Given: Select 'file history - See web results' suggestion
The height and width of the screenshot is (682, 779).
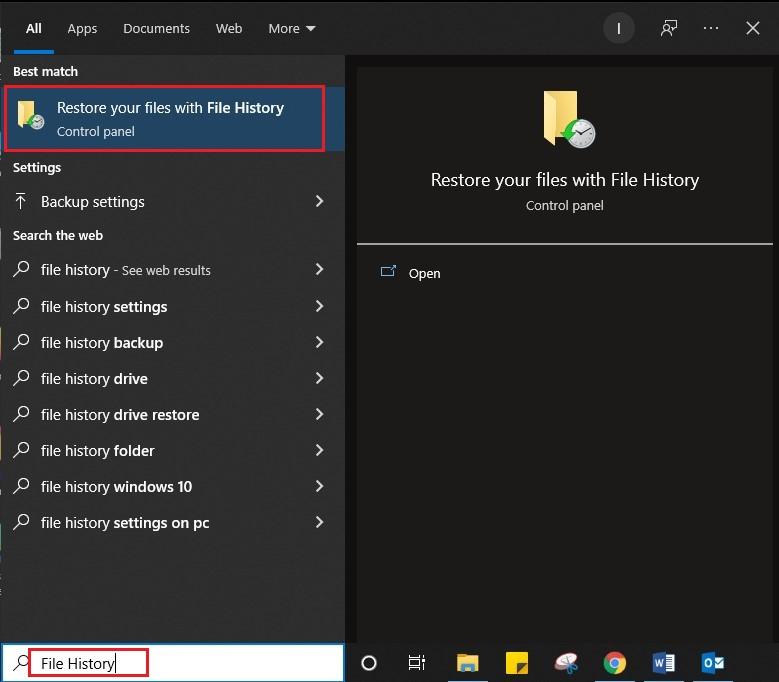Looking at the screenshot, I should point(173,270).
